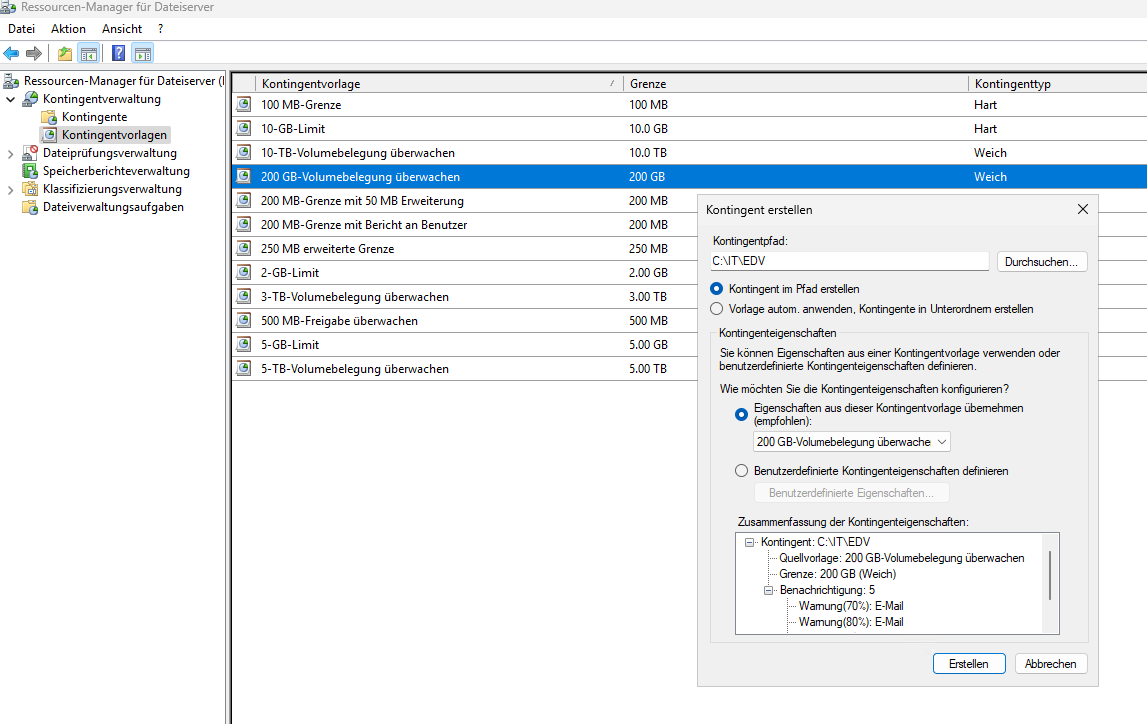1147x724 pixels.
Task: Click the Speicherberichteverwaltung icon in the tree
Action: click(30, 171)
